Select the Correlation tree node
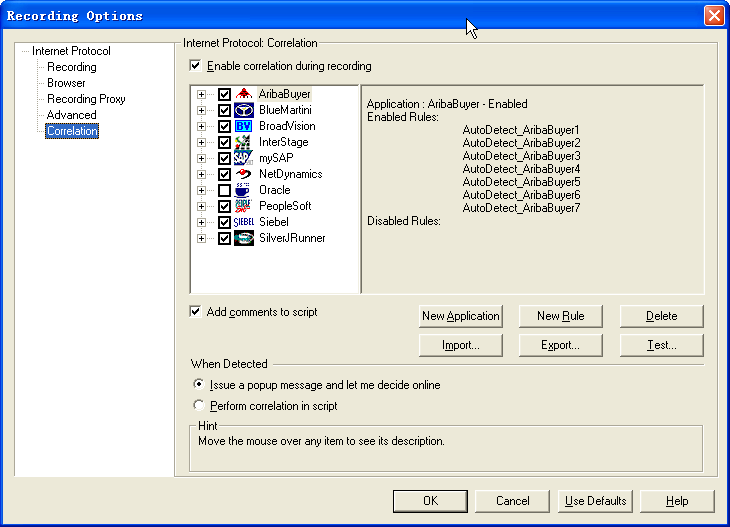Image resolution: width=730 pixels, height=527 pixels. 72,131
